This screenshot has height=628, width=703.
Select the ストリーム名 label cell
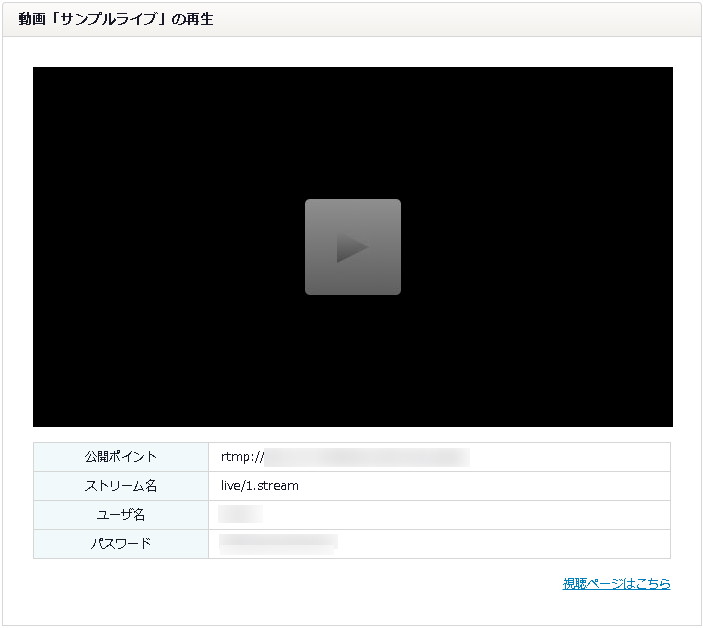pyautogui.click(x=121, y=486)
